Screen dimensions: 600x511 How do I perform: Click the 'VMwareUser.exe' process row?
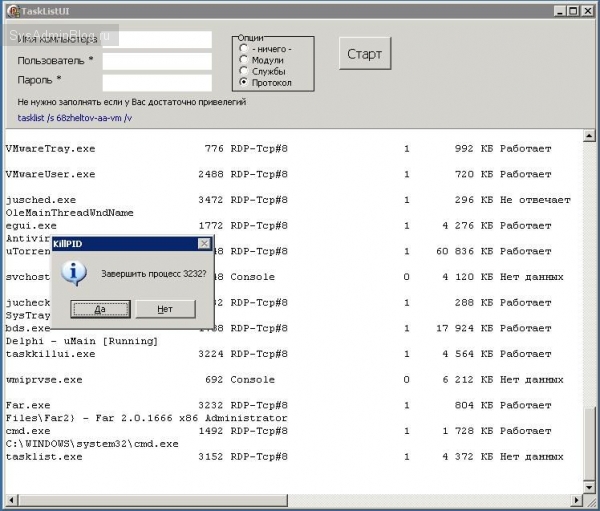click(x=279, y=174)
